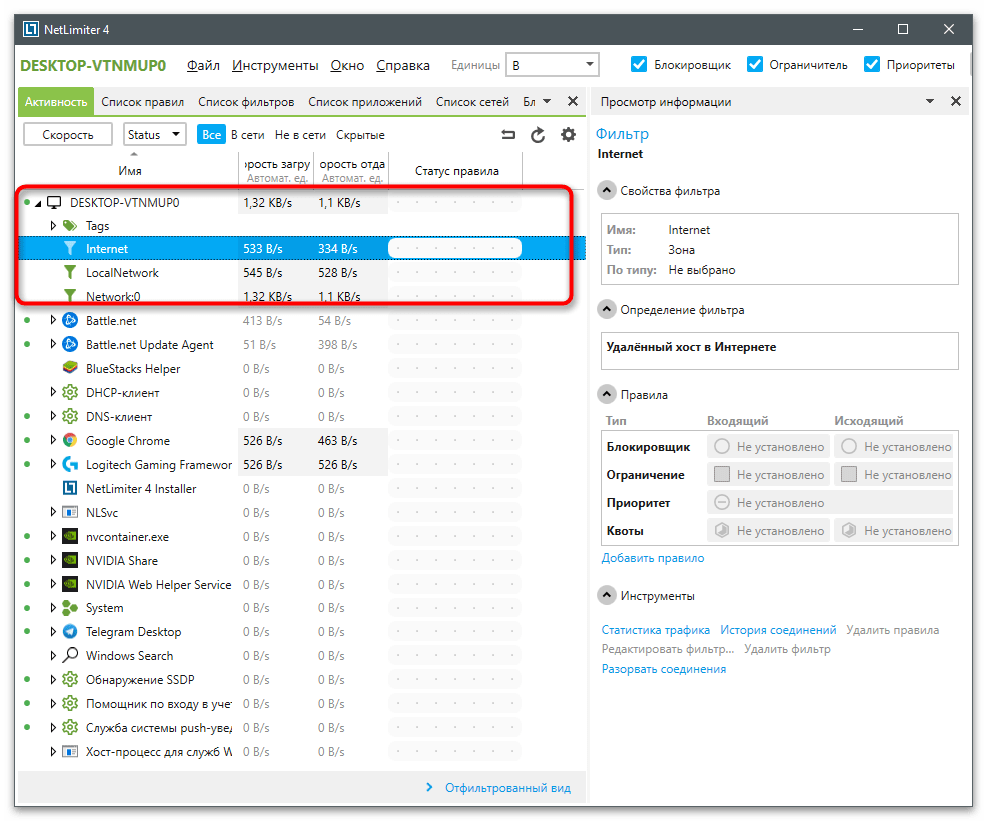Collapse the Правила section

607,395
